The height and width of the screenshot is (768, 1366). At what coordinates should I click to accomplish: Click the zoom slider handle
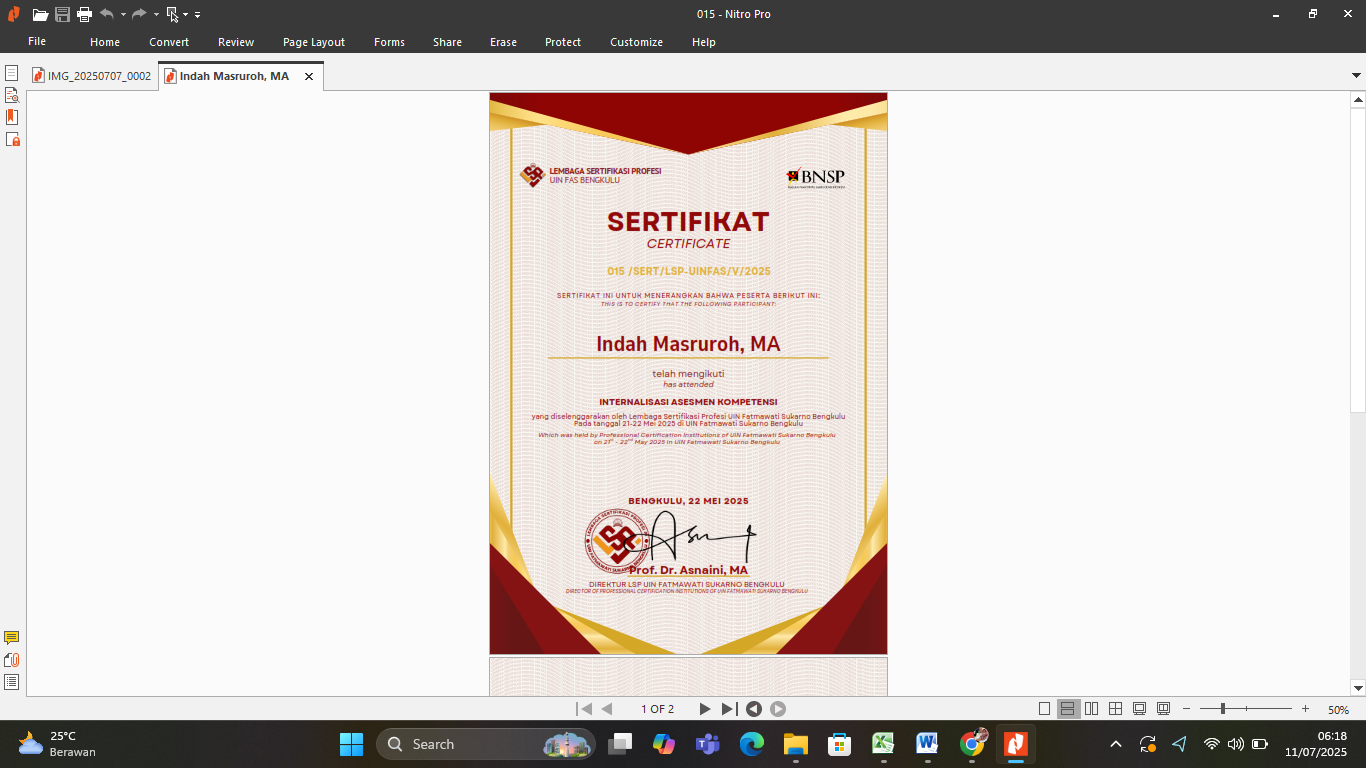point(1223,709)
